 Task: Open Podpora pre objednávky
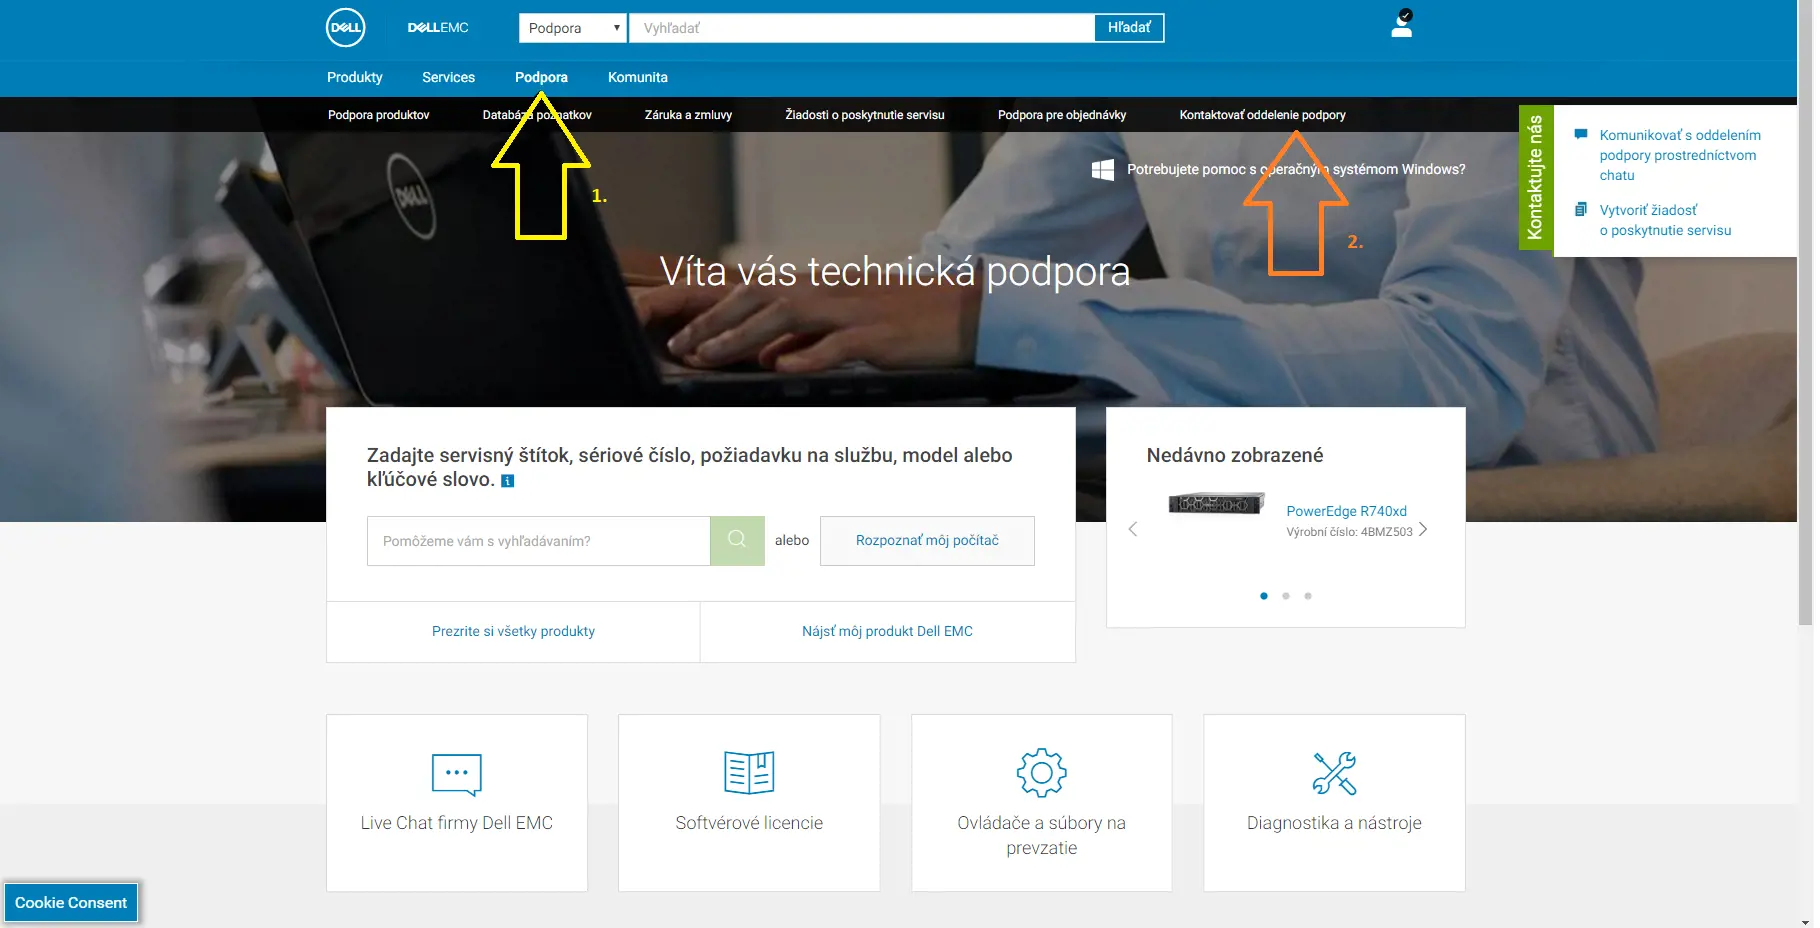(x=1062, y=115)
